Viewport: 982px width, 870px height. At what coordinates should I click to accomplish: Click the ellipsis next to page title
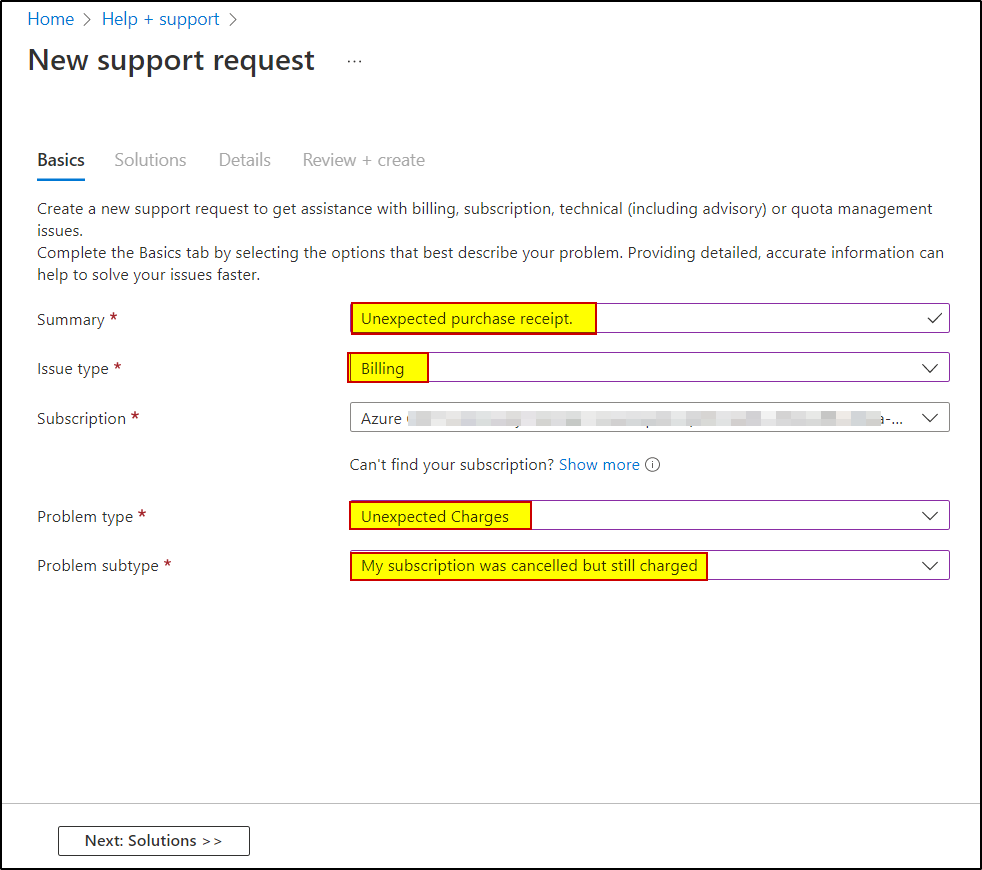click(x=354, y=60)
